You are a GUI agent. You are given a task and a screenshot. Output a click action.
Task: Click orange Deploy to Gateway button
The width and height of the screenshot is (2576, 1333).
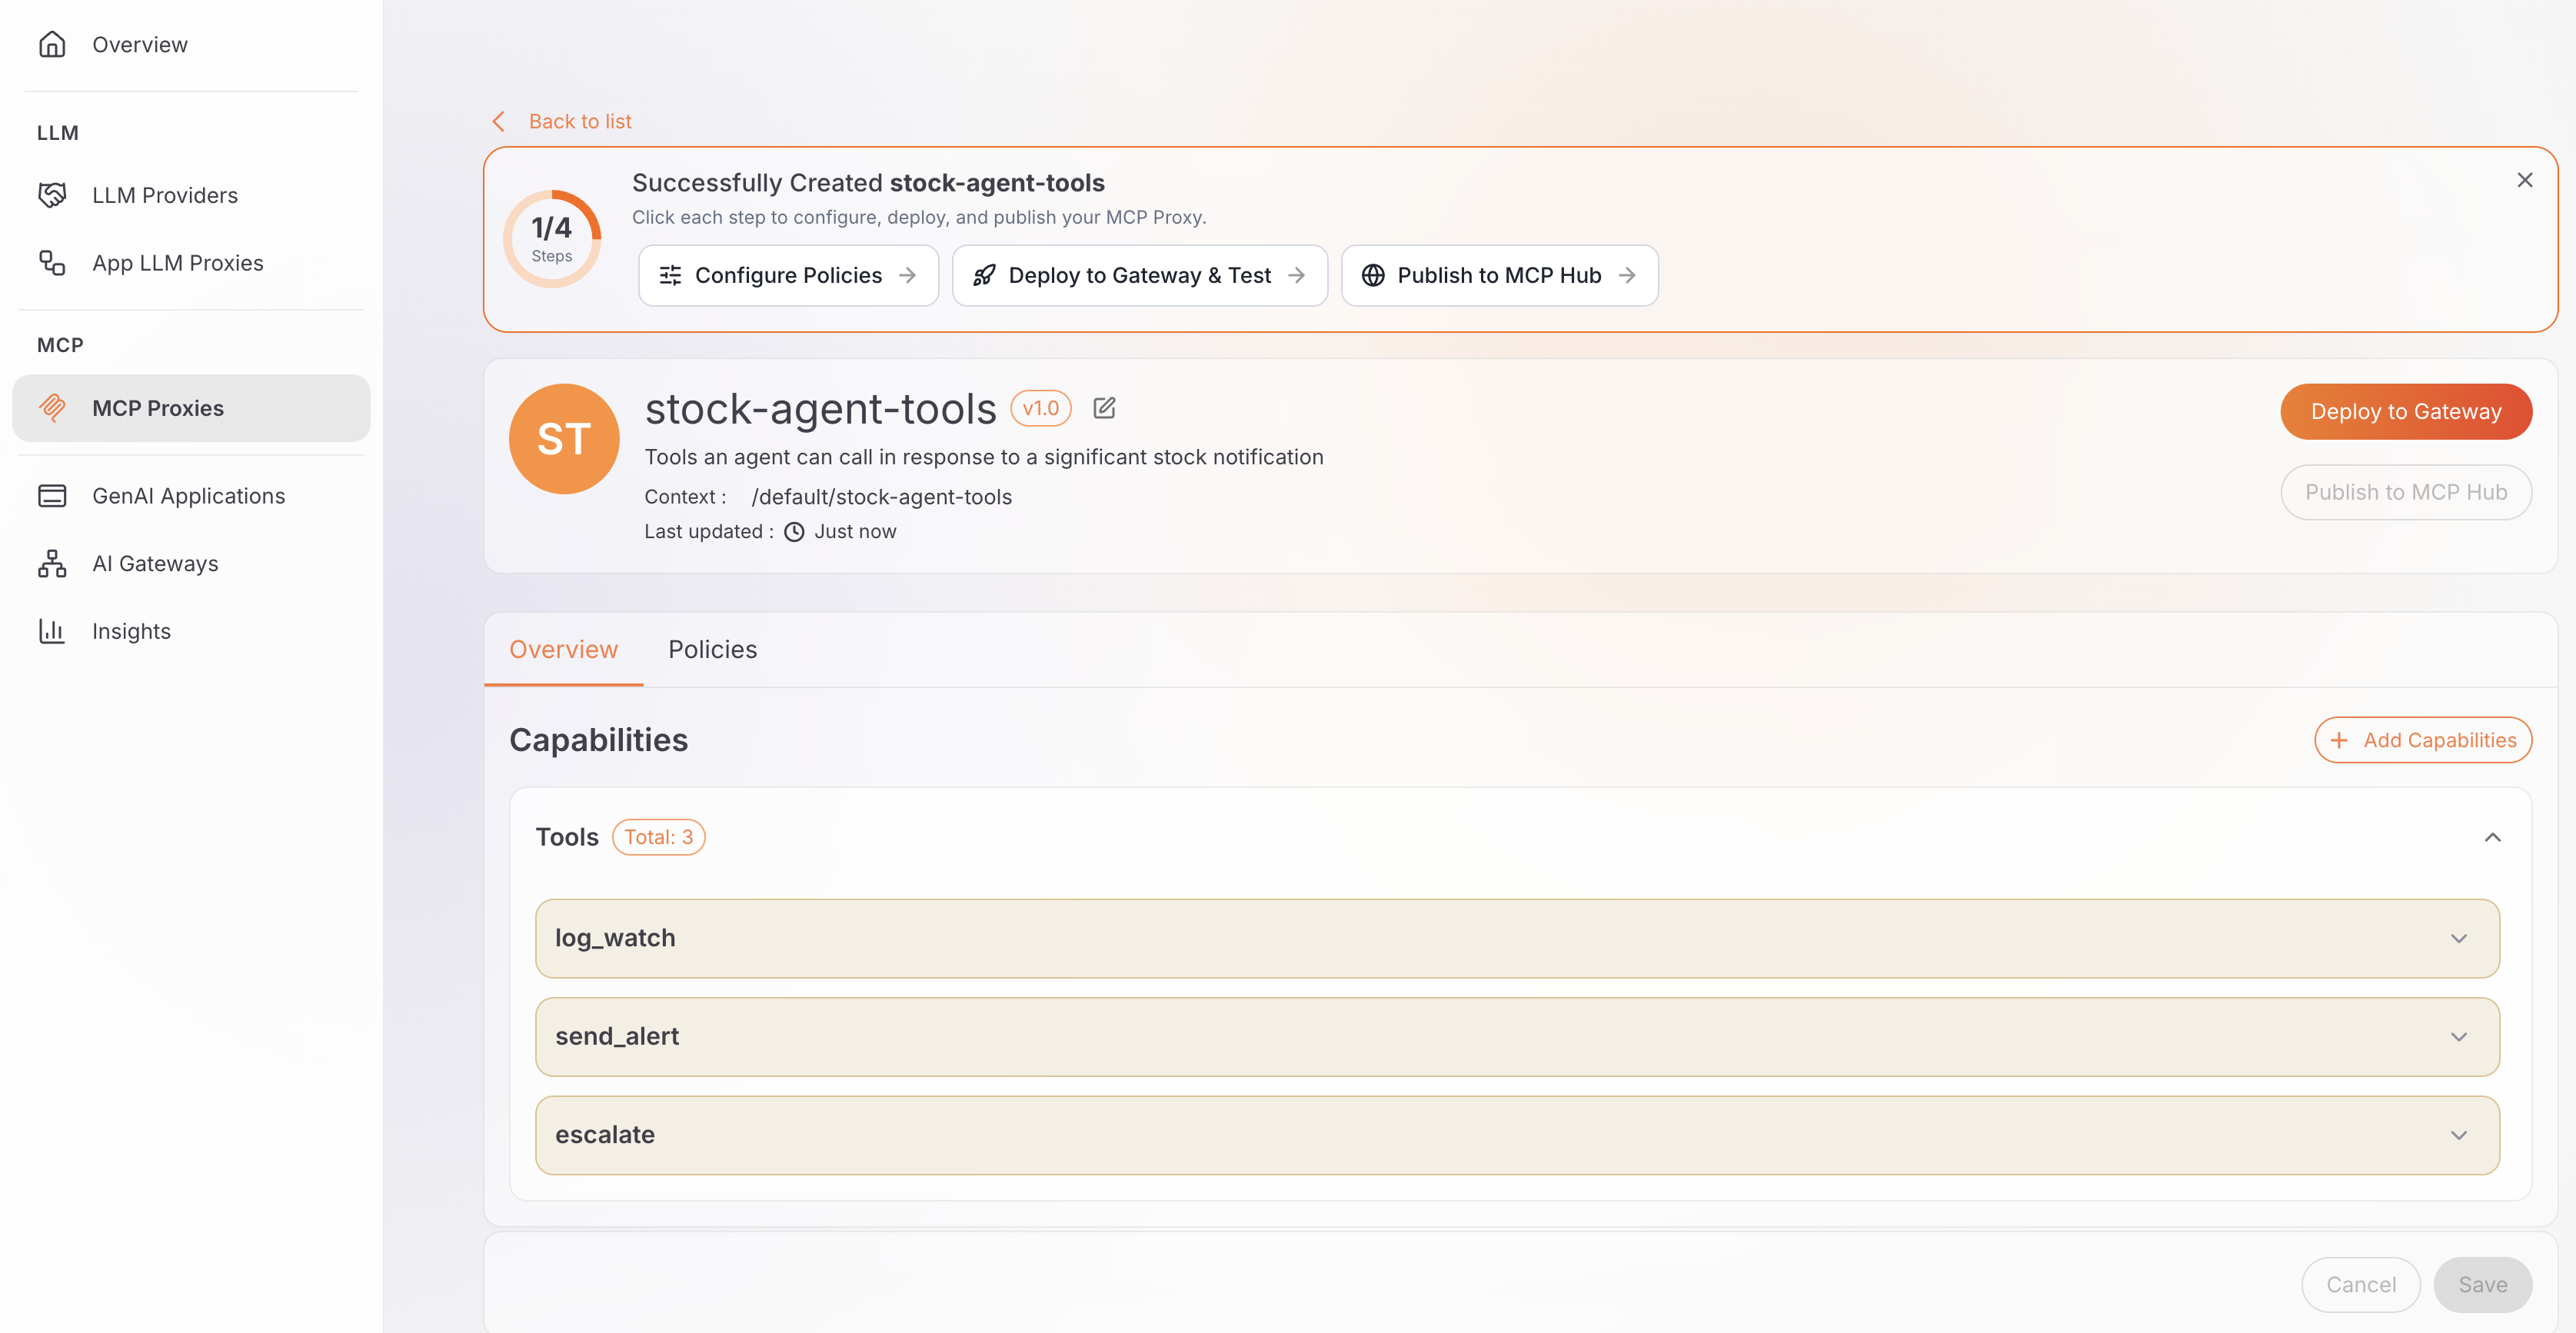[x=2406, y=411]
